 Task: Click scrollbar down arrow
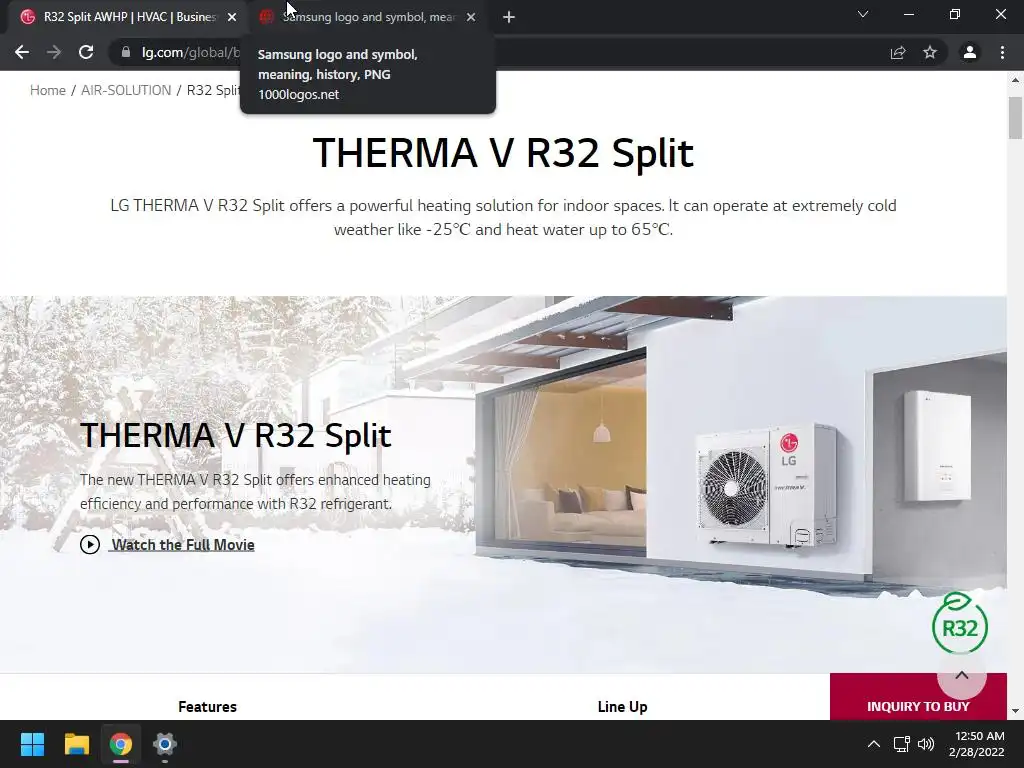(1015, 711)
